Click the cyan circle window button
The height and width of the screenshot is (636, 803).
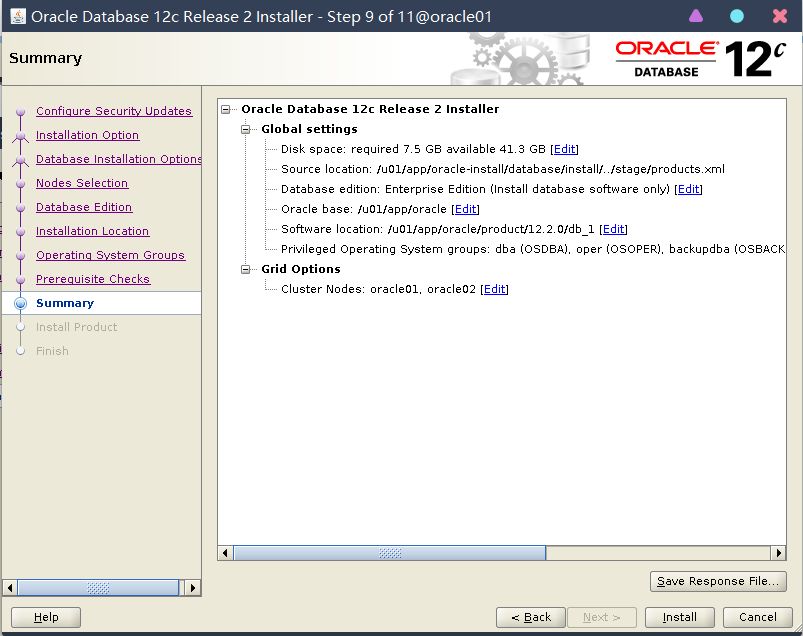click(736, 16)
